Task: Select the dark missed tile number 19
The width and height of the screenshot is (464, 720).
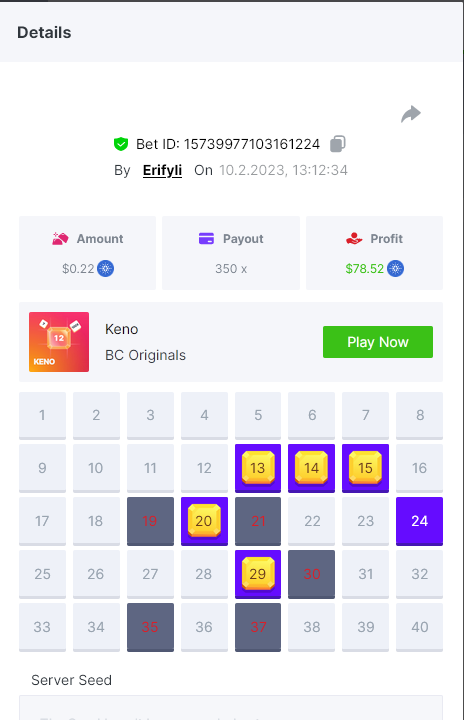Action: 150,521
